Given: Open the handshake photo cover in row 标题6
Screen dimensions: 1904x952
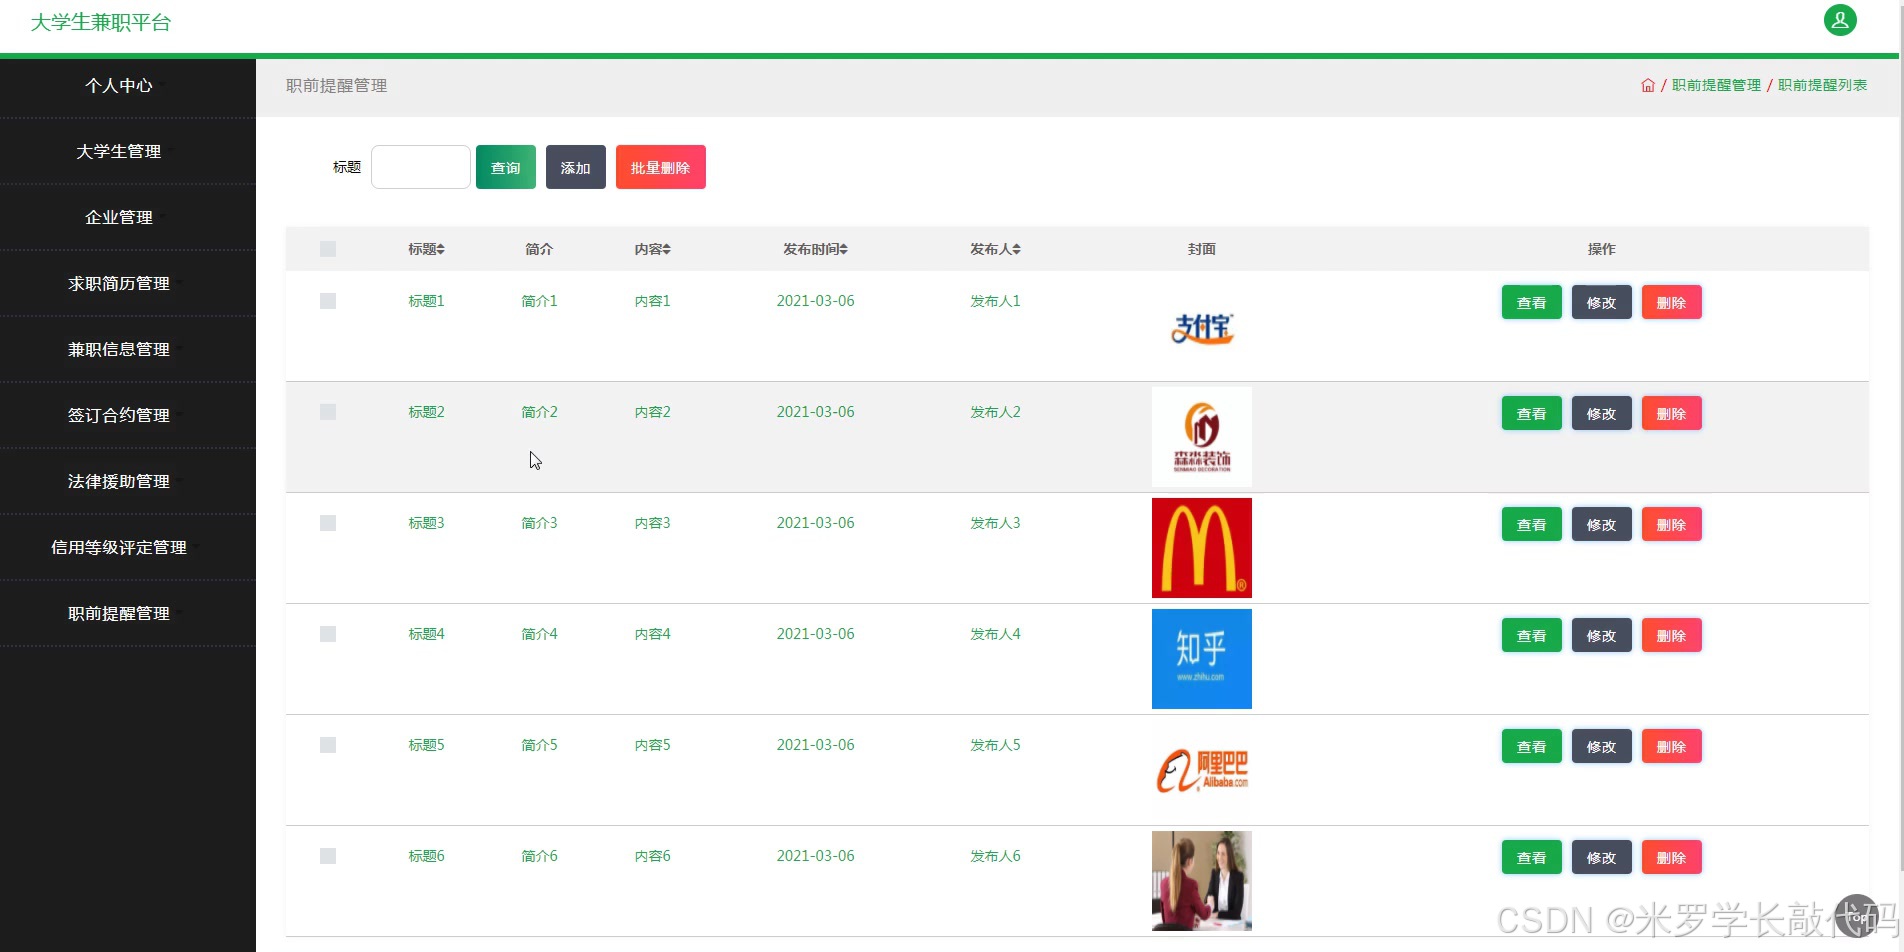Looking at the screenshot, I should point(1202,881).
